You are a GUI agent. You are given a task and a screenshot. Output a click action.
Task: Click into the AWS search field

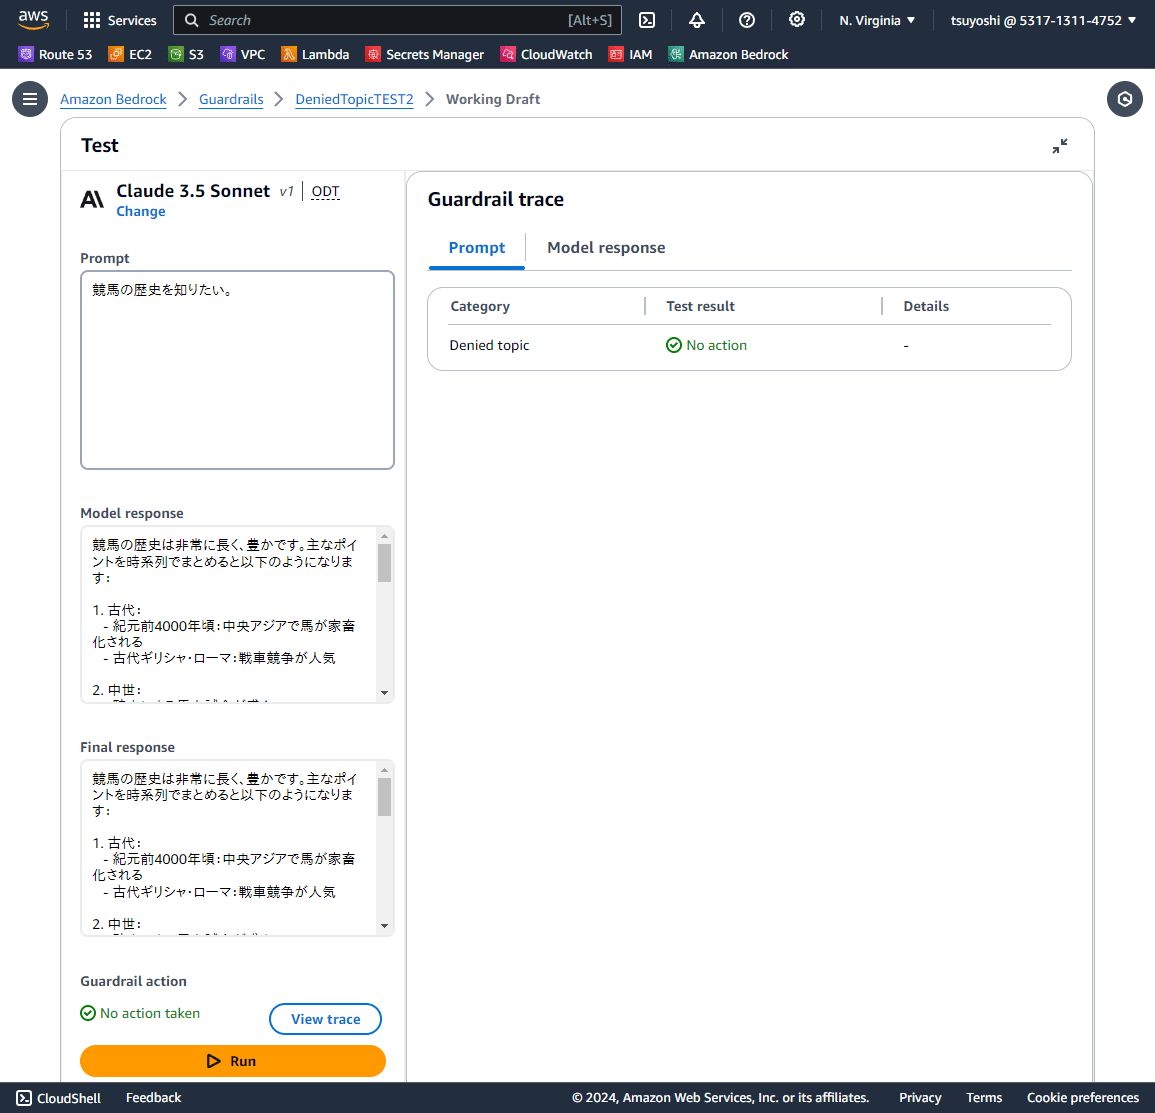tap(398, 21)
